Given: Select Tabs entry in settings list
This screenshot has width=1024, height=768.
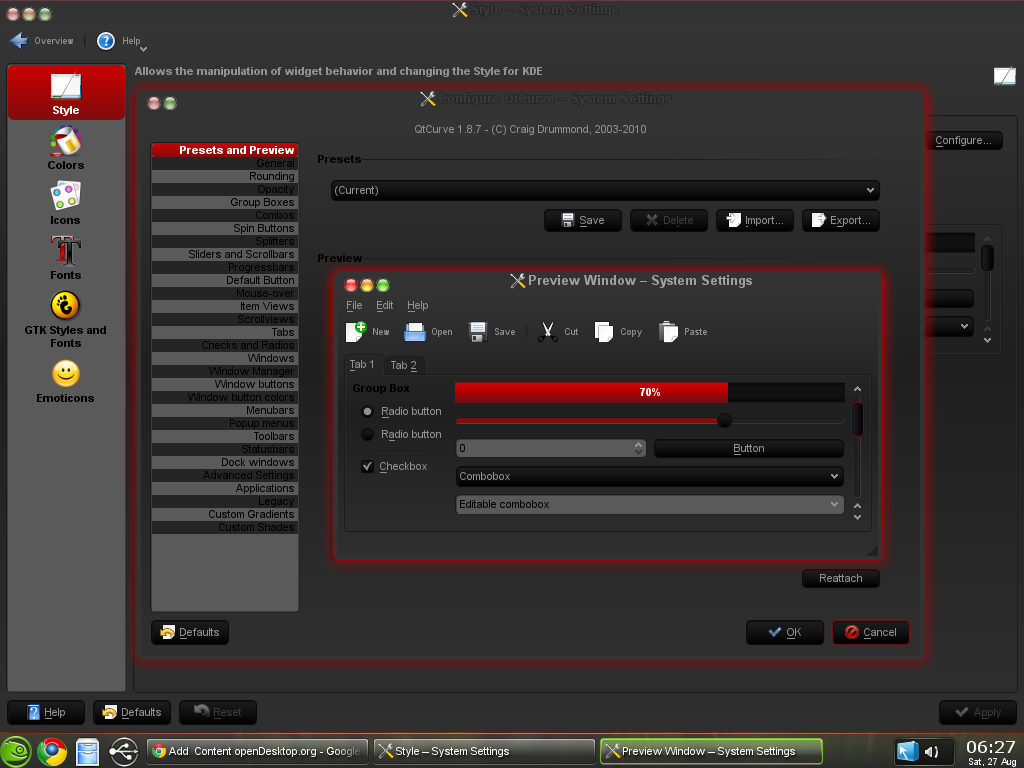Looking at the screenshot, I should coord(225,332).
